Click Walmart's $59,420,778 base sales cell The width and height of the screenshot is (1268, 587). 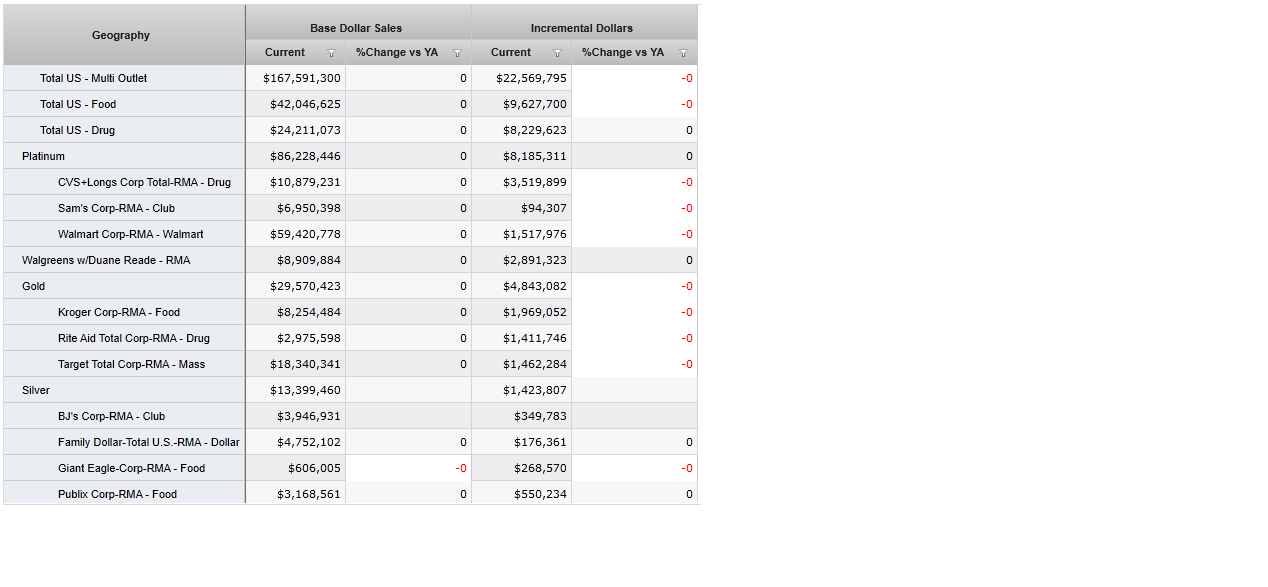(305, 234)
